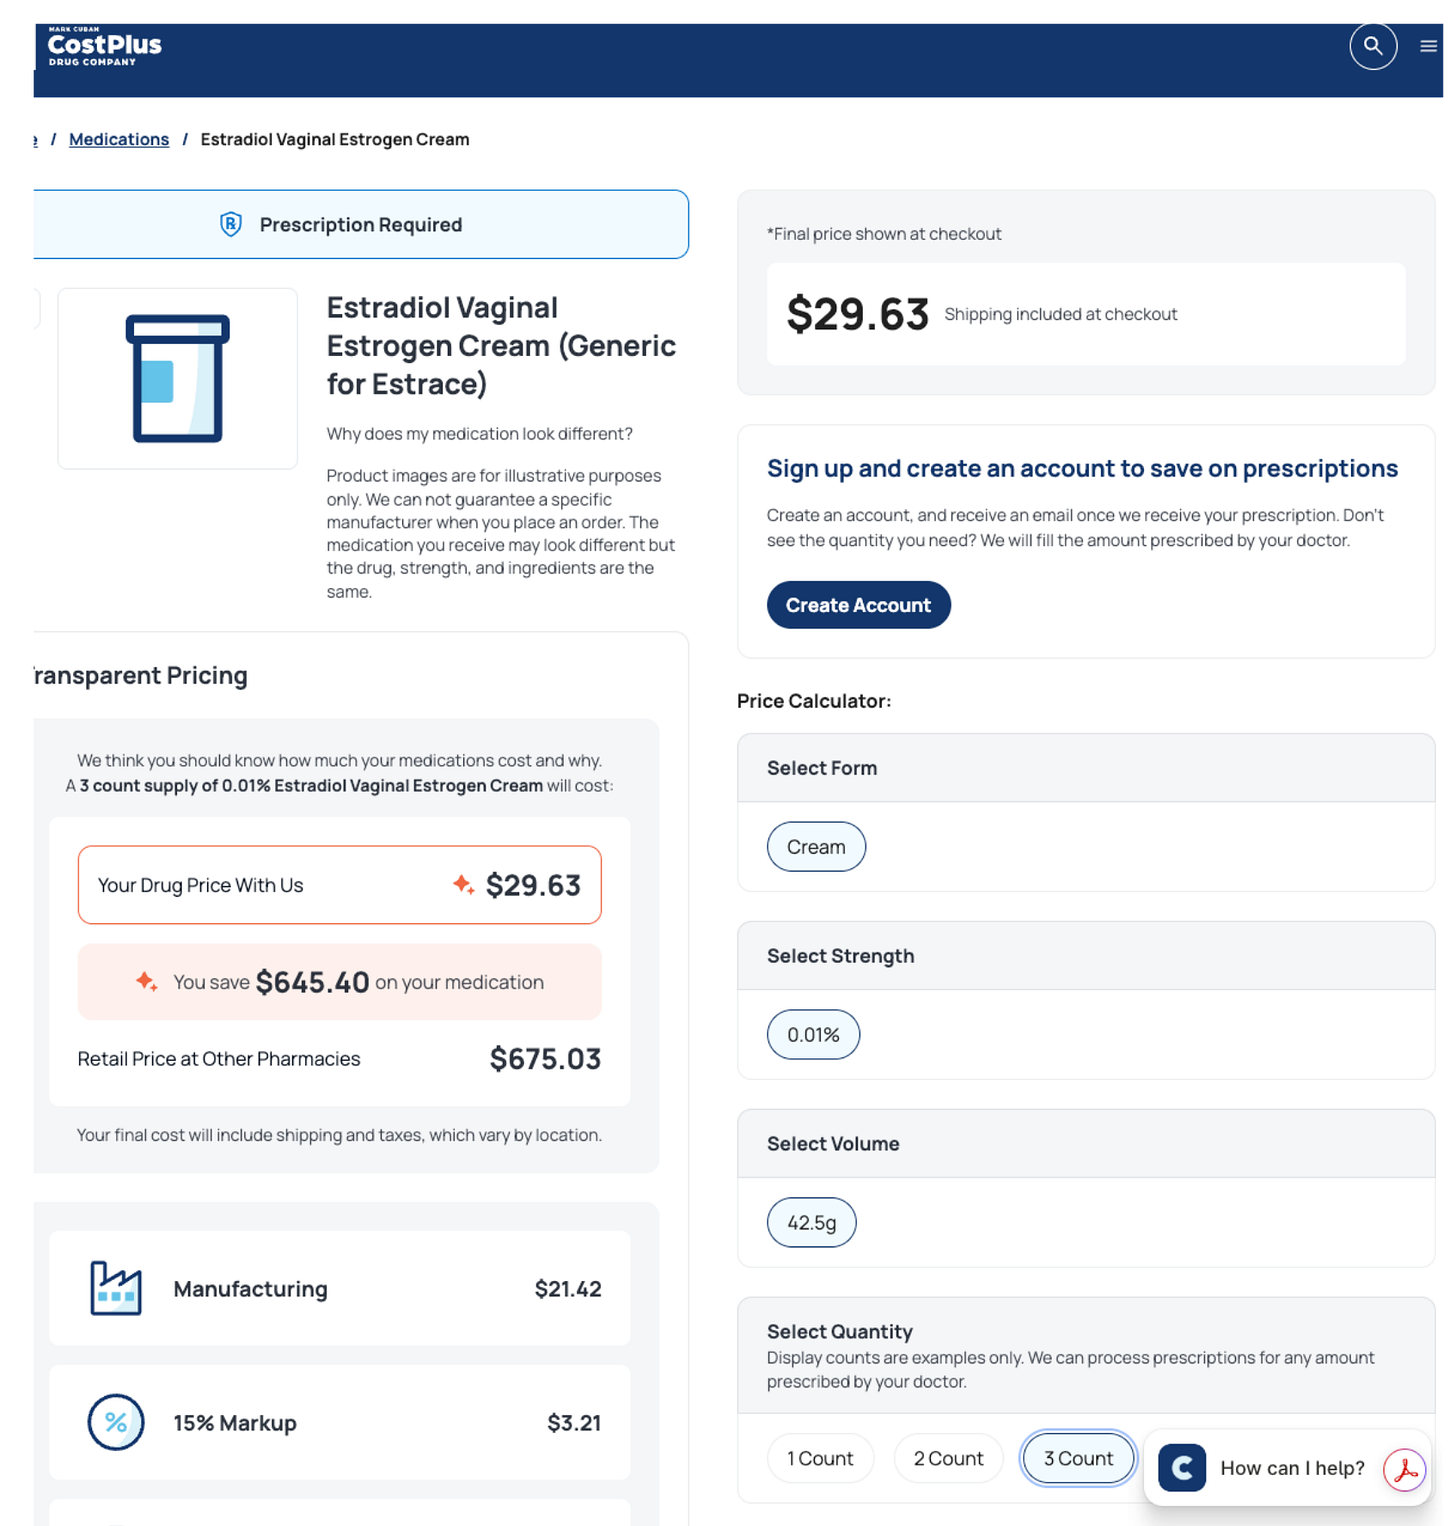Click the Price Calculator label
1456x1526 pixels.
click(814, 701)
